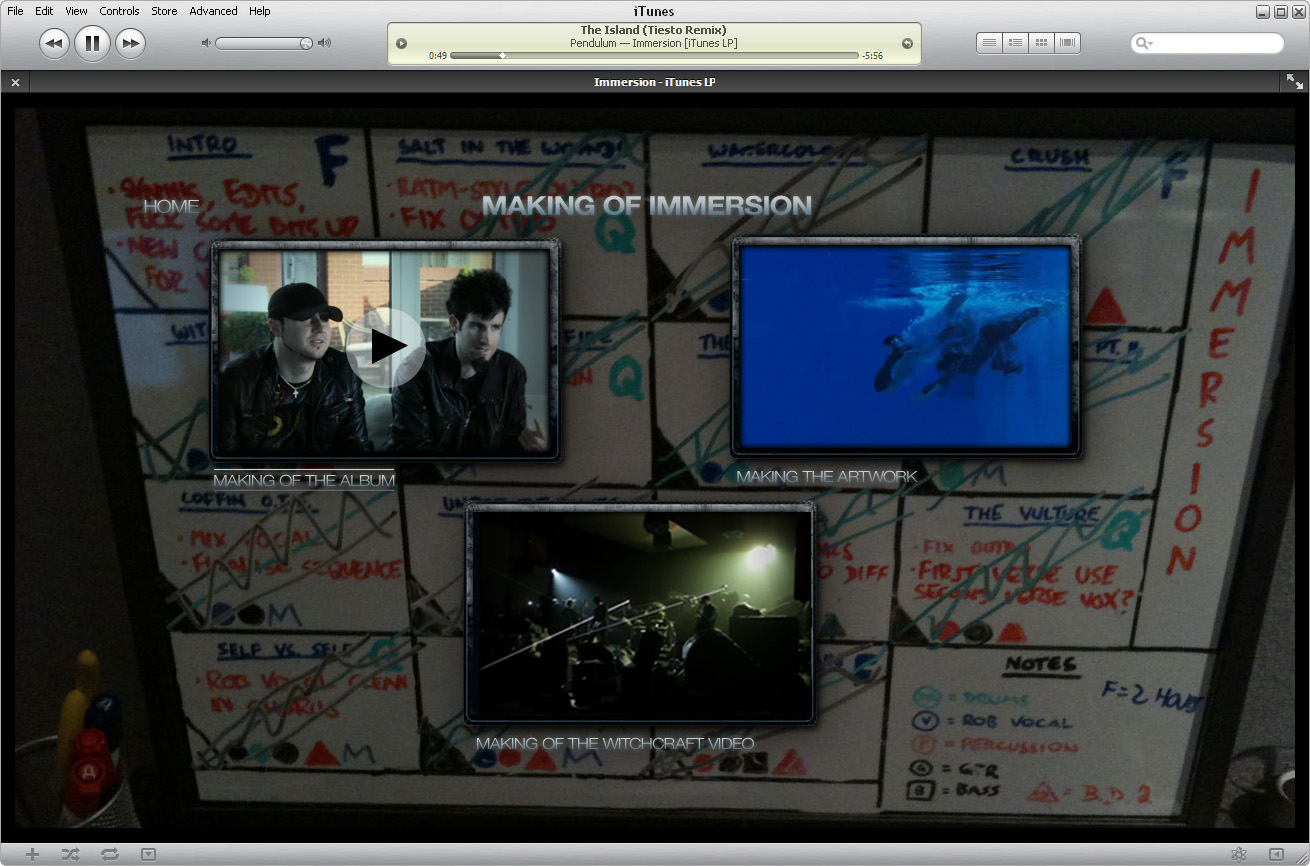
Task: Mute using the low-volume speaker icon
Action: pos(206,43)
